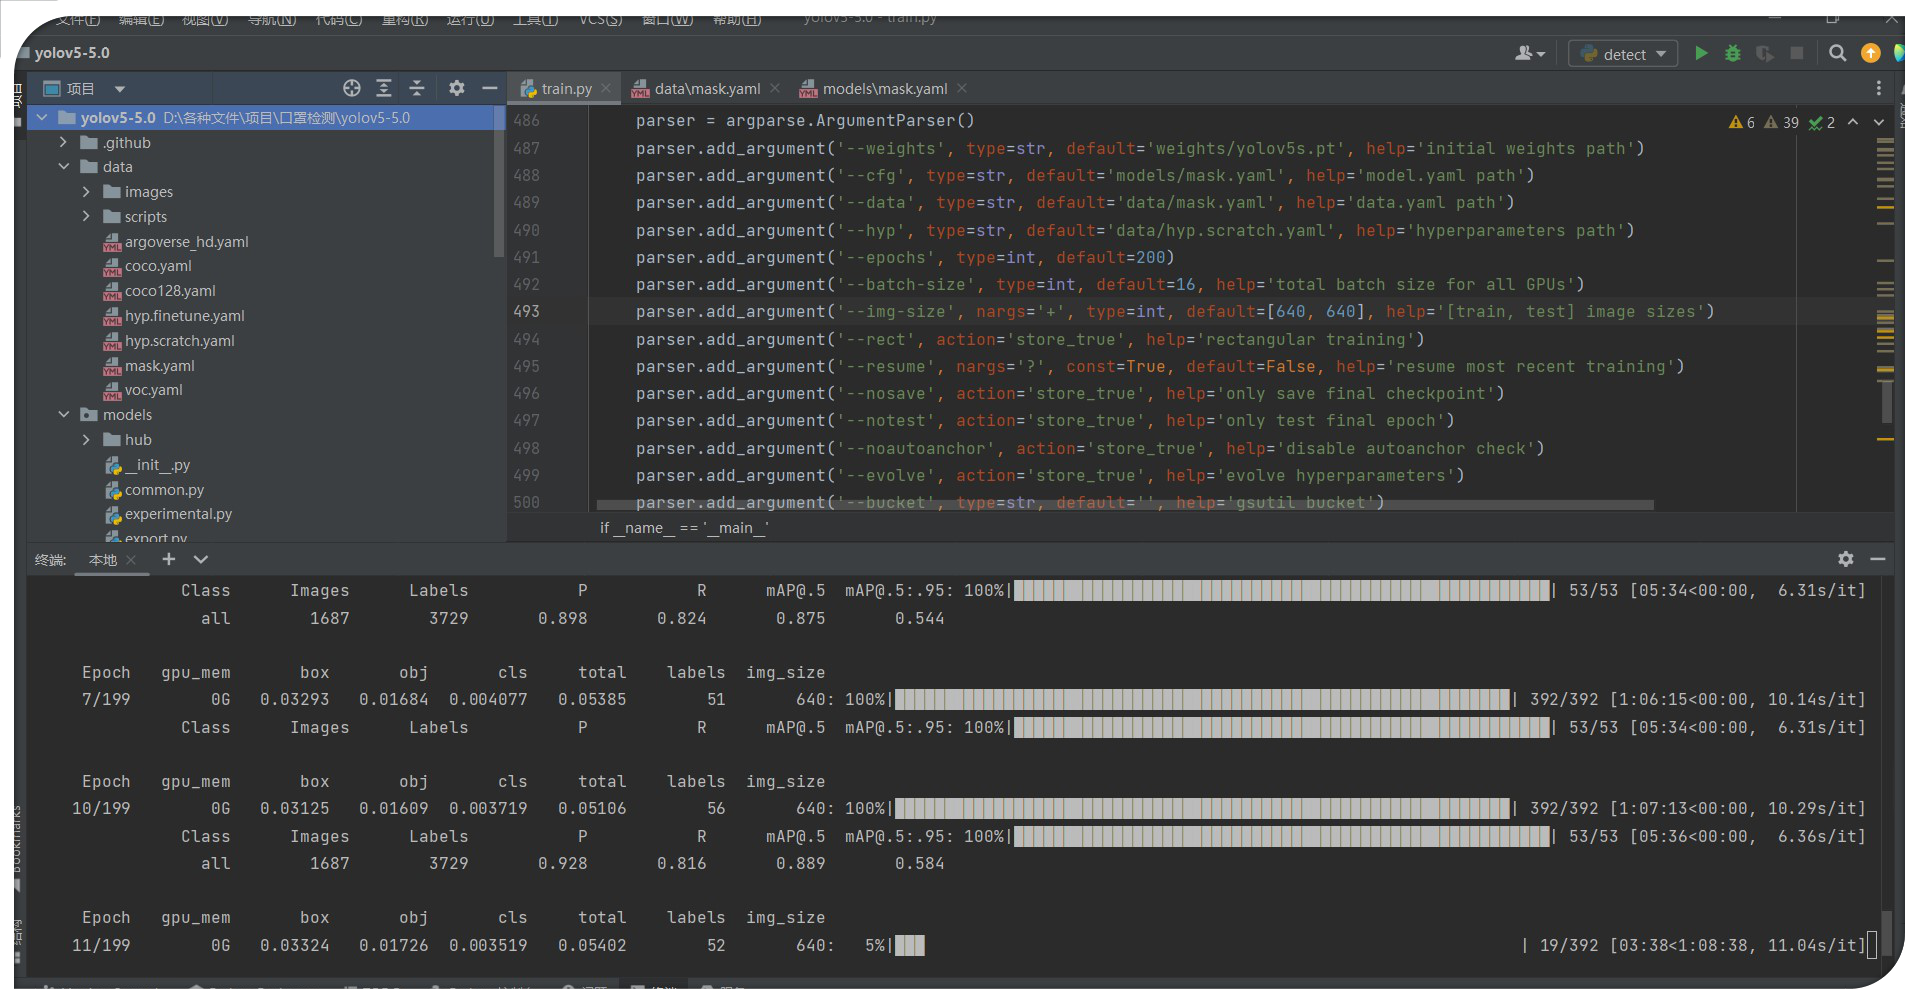The image size is (1919, 1005).
Task: Close the local terminal tab
Action: point(131,560)
